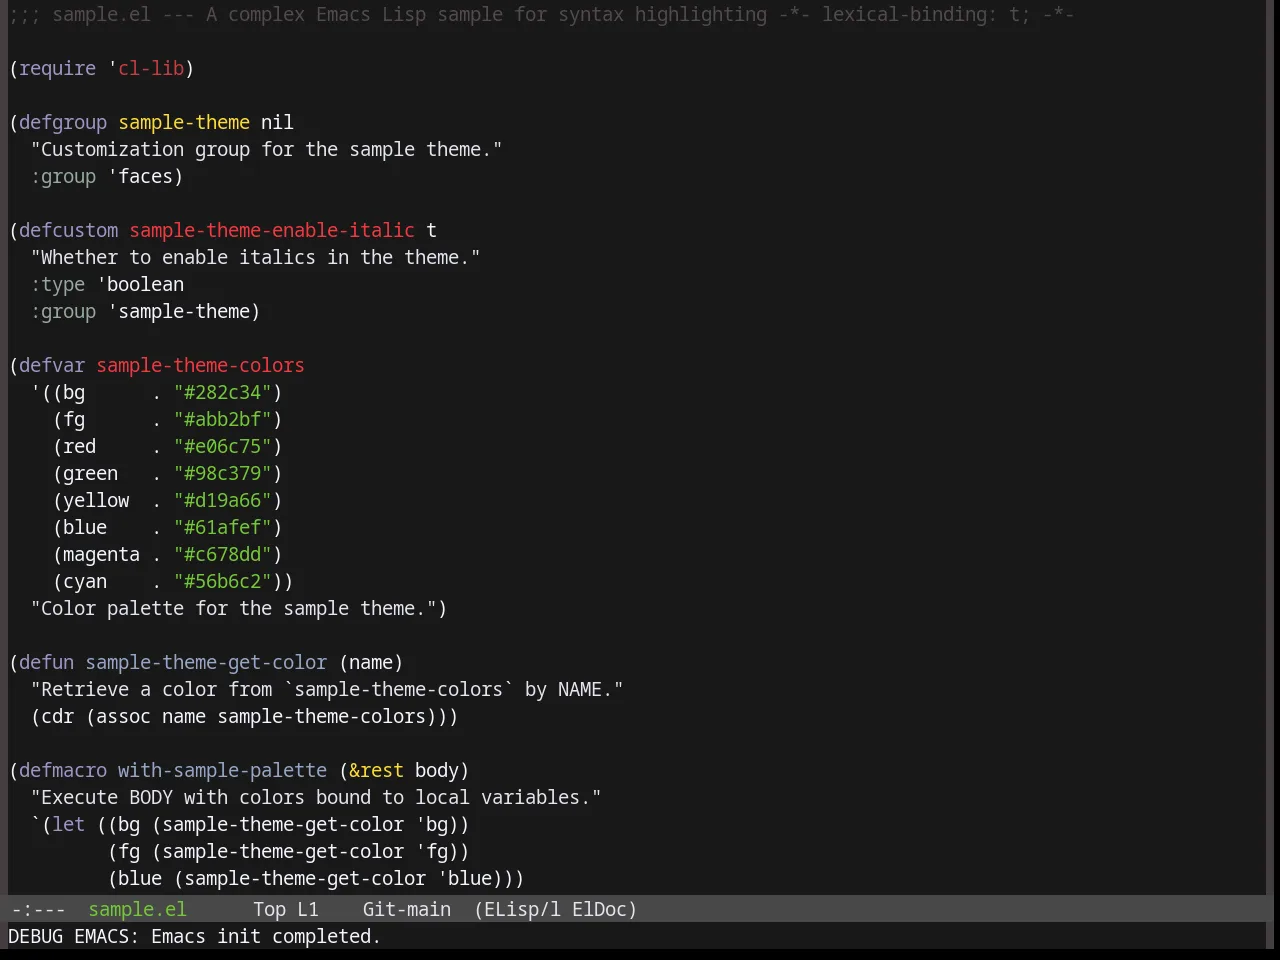Click the sample.el buffer name in mode line

pos(137,909)
